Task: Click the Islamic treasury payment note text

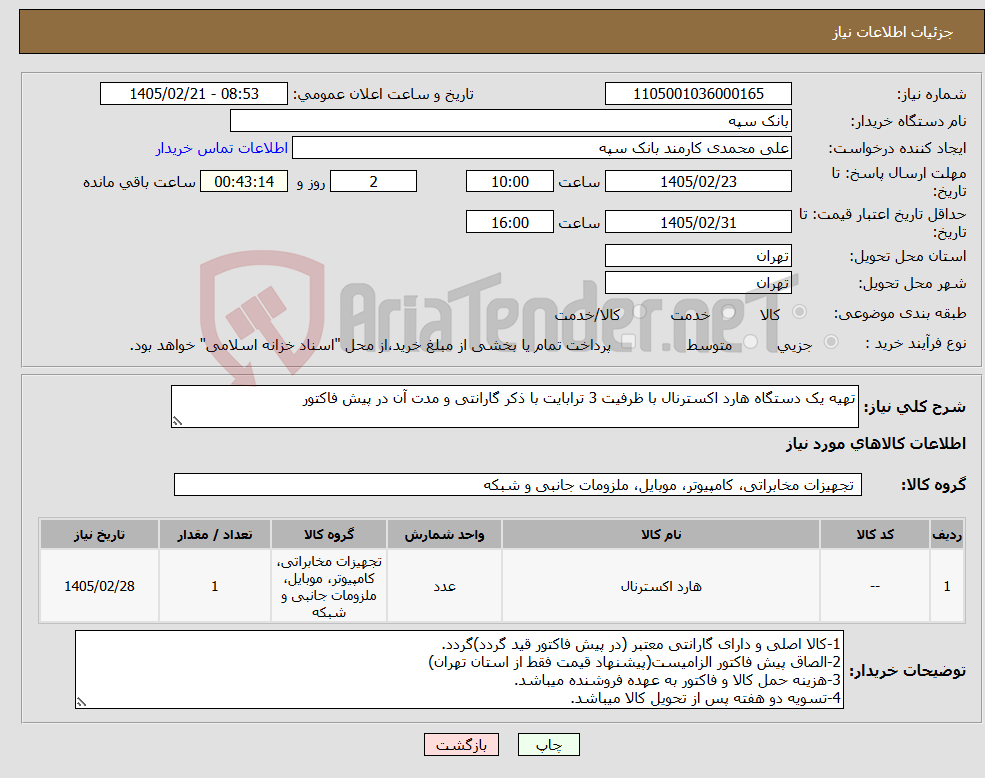Action: [x=370, y=345]
